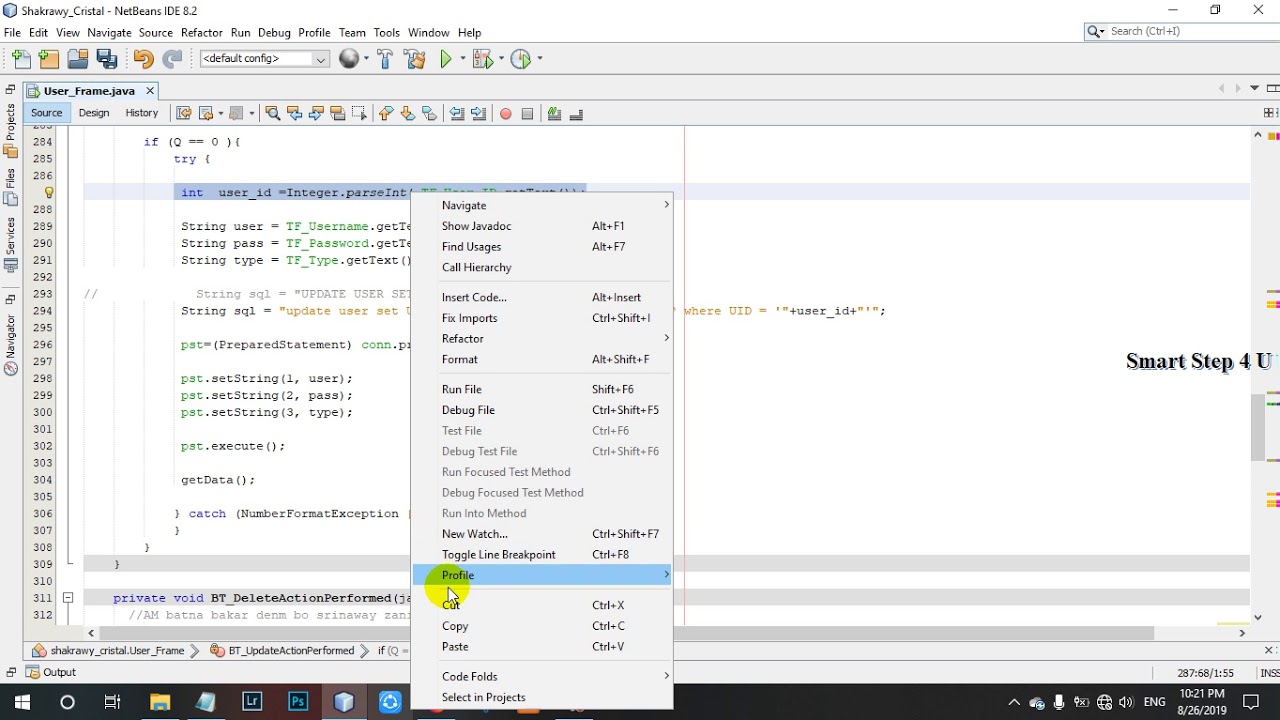1280x720 pixels.
Task: Click the Open Project toolbar icon
Action: [78, 59]
